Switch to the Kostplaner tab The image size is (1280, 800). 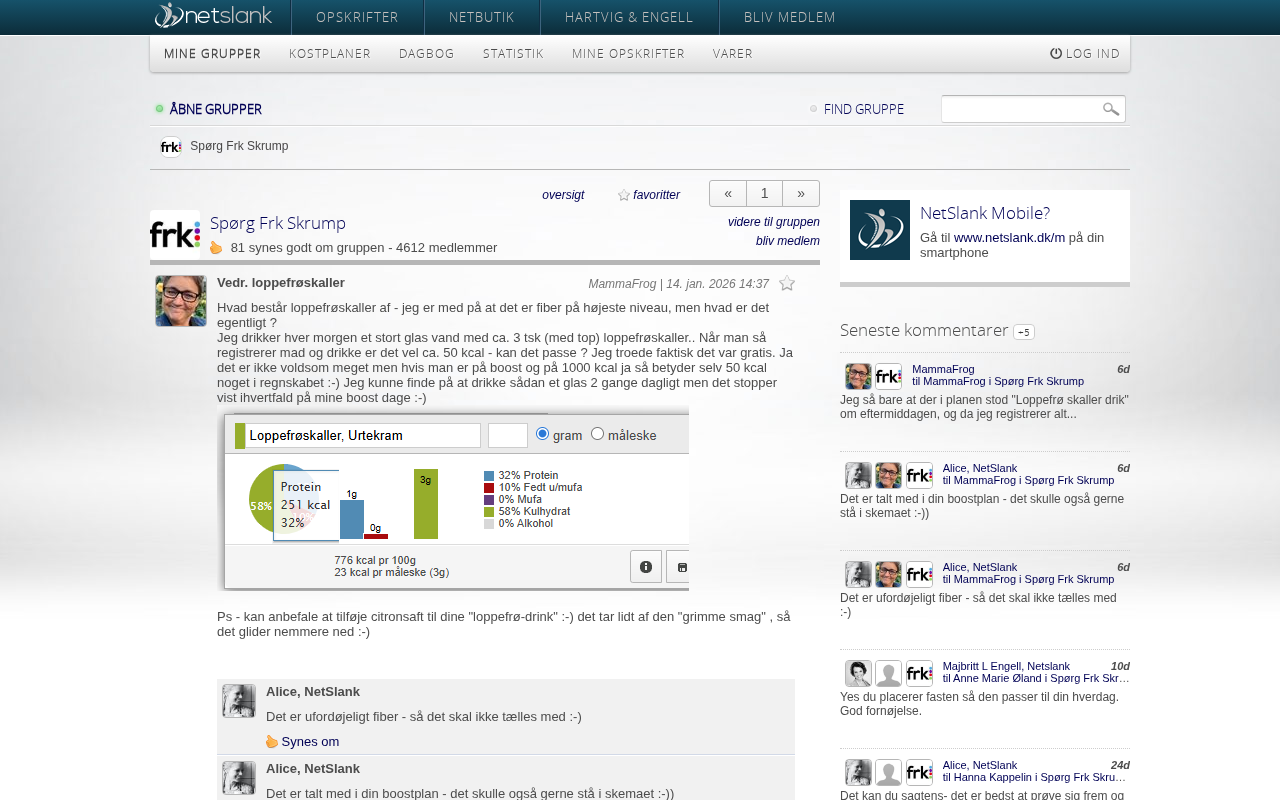[330, 54]
